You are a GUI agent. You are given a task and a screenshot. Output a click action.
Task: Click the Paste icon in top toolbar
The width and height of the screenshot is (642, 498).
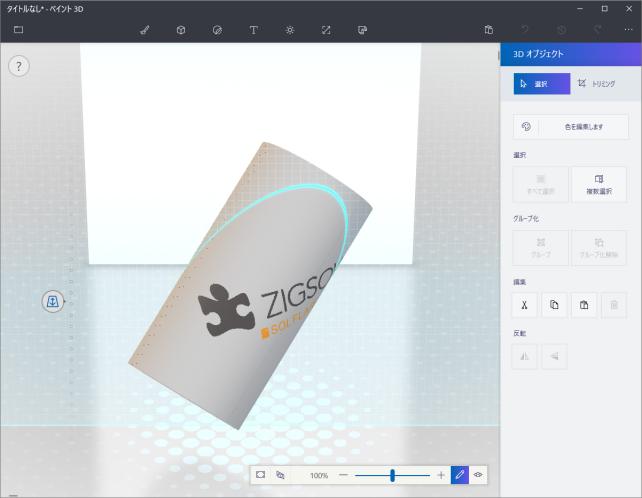(x=488, y=29)
